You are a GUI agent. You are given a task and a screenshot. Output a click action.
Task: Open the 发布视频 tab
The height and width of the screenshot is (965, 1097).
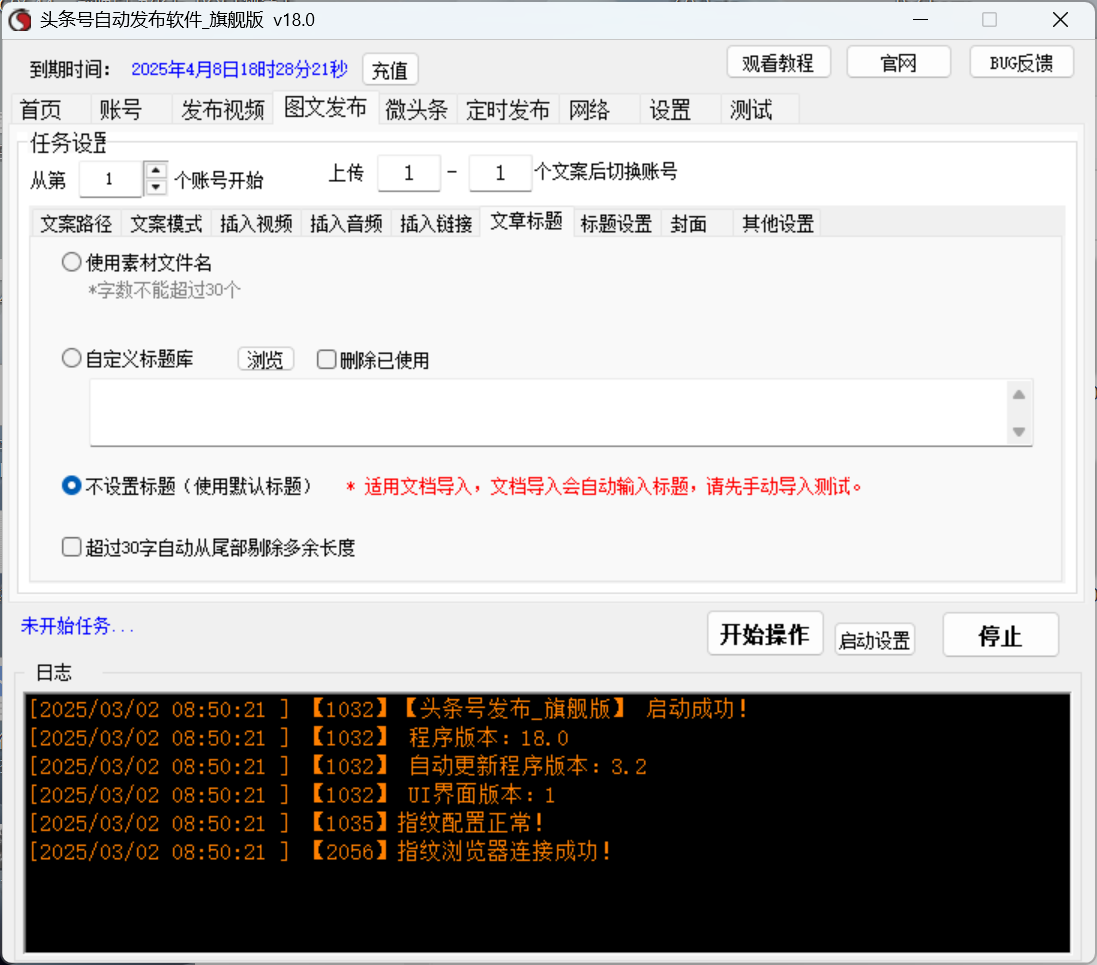pos(222,110)
